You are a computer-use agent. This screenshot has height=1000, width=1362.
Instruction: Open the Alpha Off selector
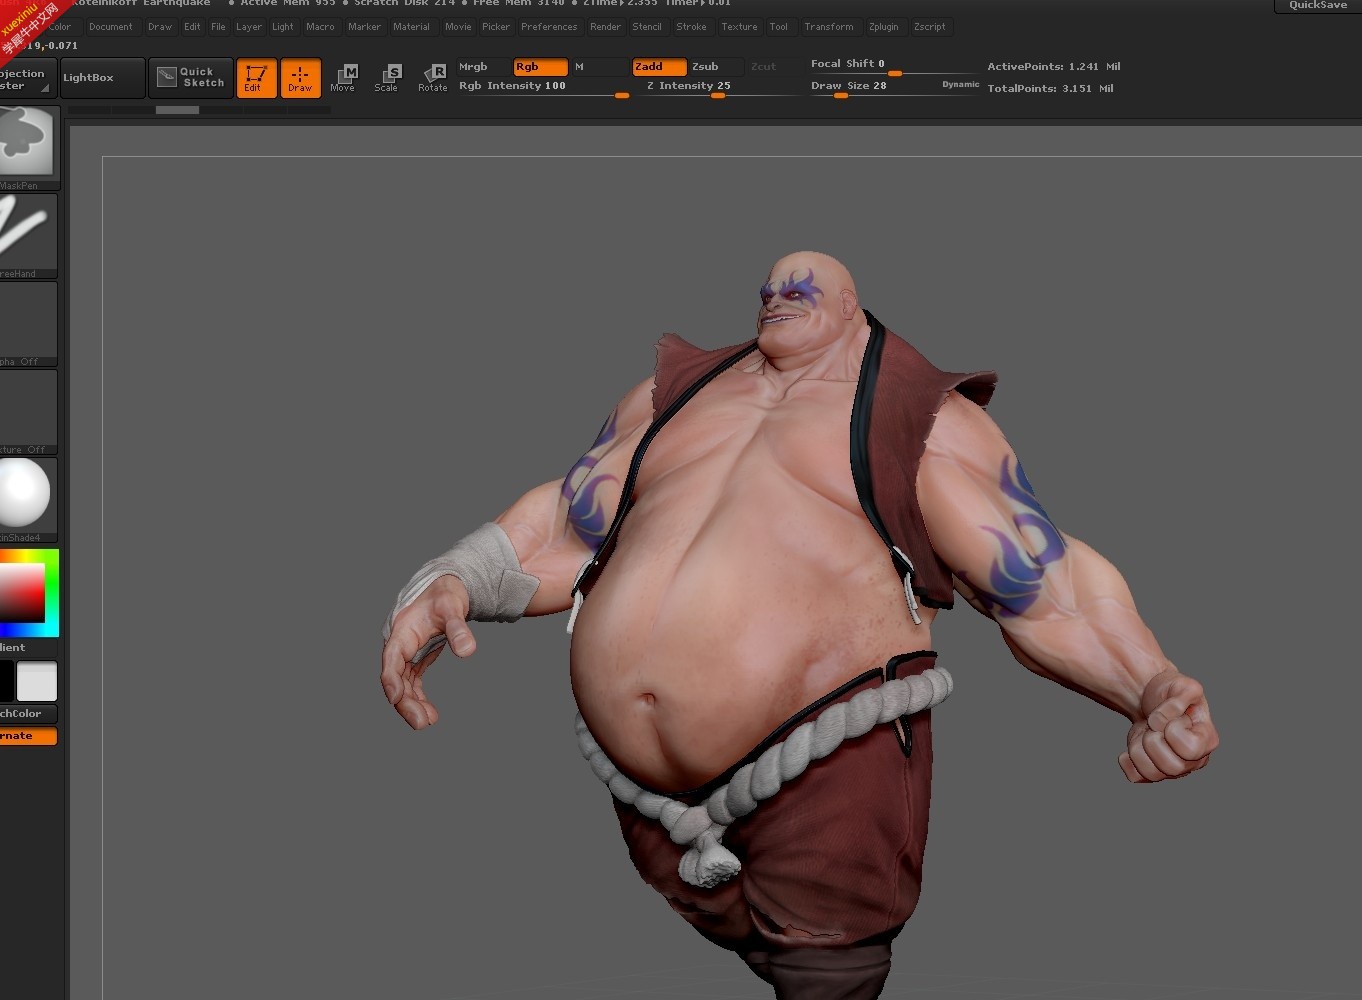pyautogui.click(x=29, y=323)
